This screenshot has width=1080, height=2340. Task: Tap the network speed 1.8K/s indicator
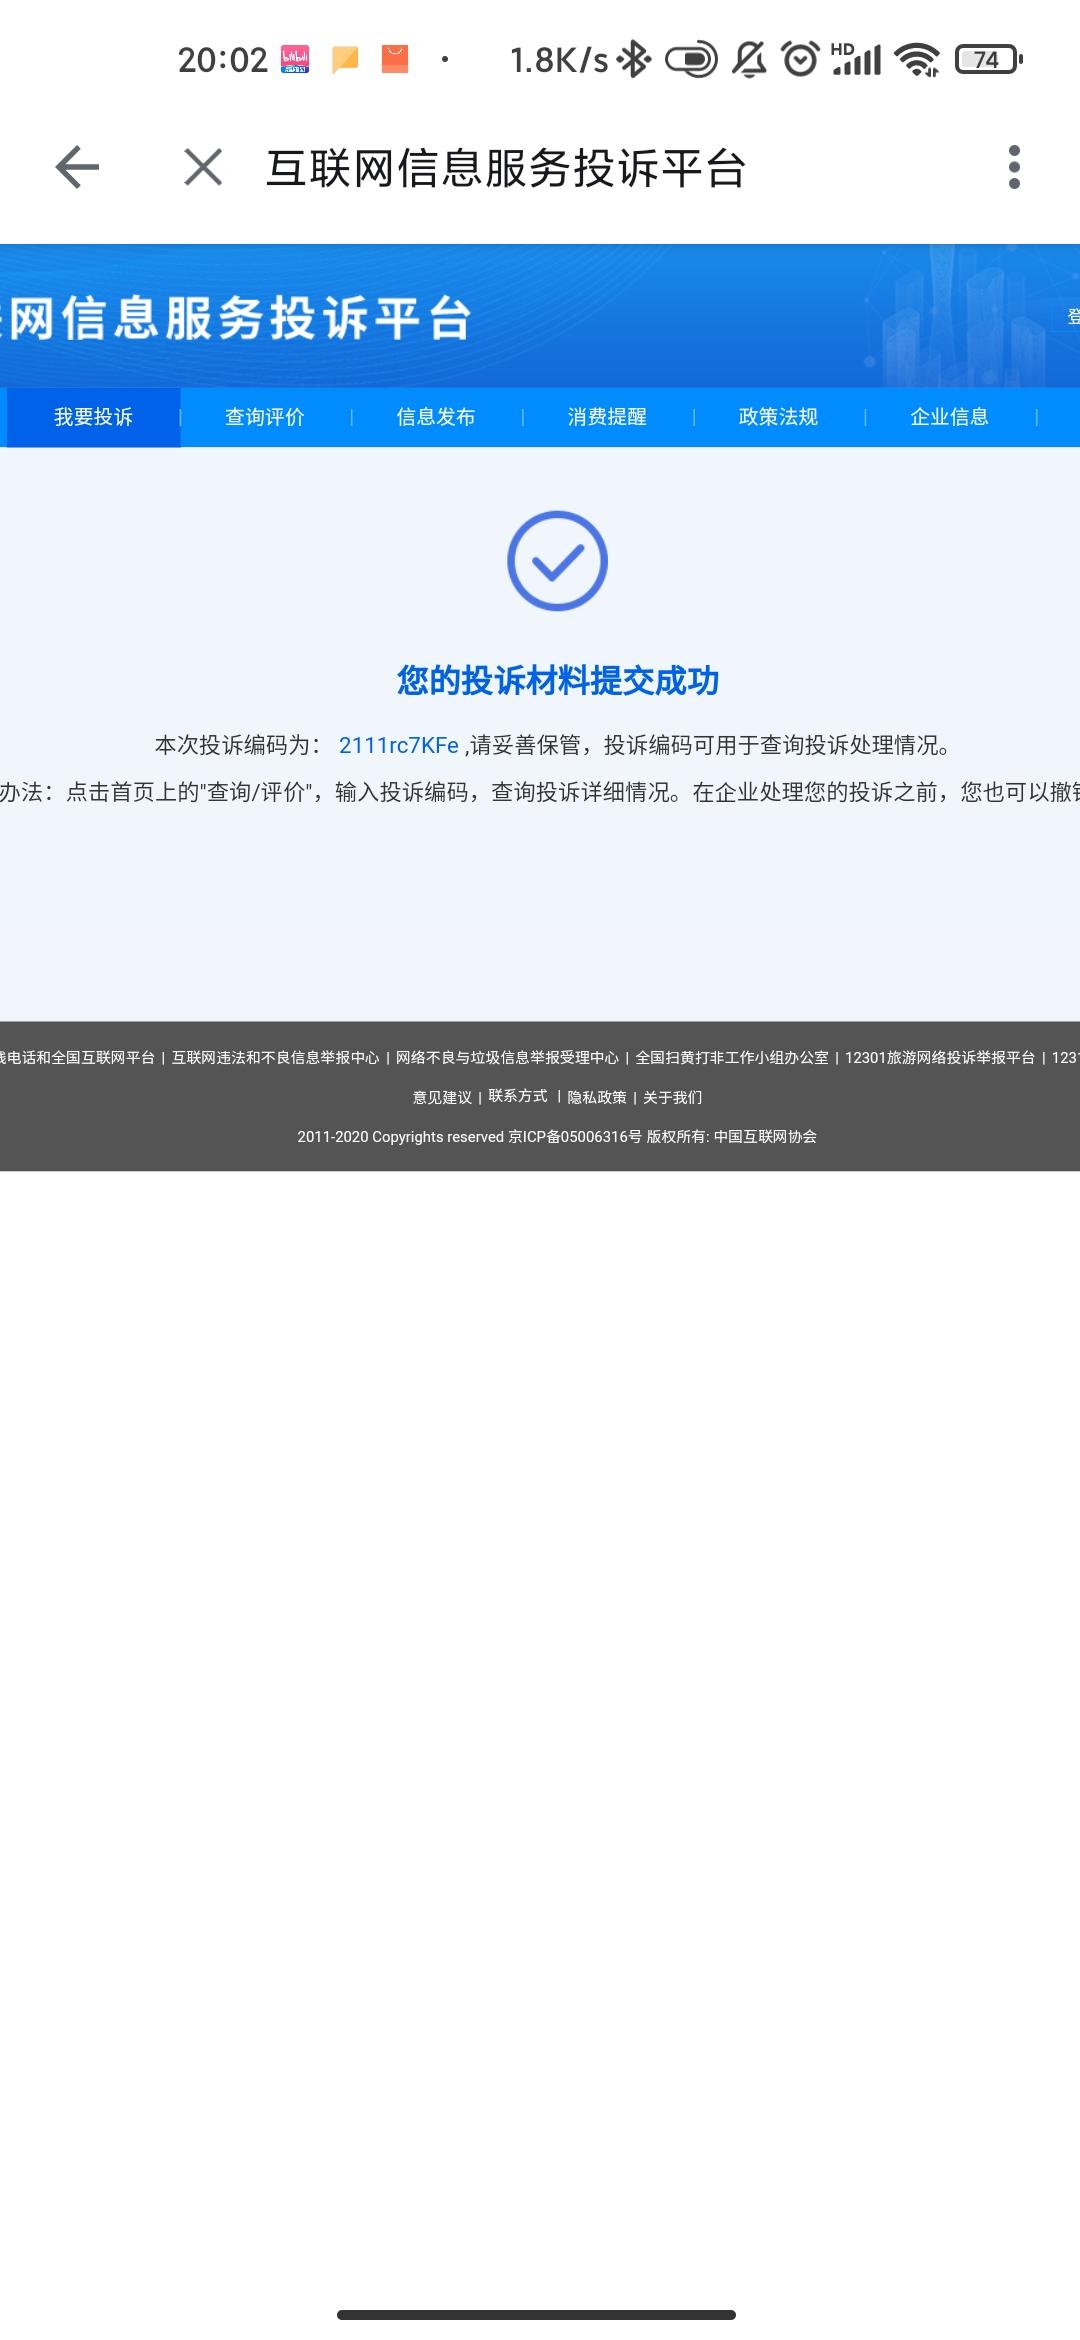click(x=559, y=60)
